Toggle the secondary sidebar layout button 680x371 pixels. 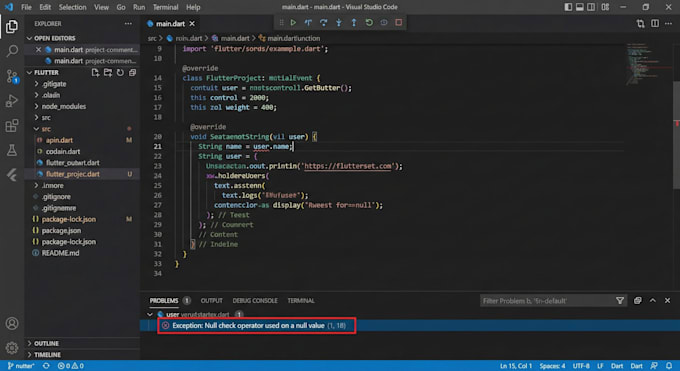tap(591, 7)
